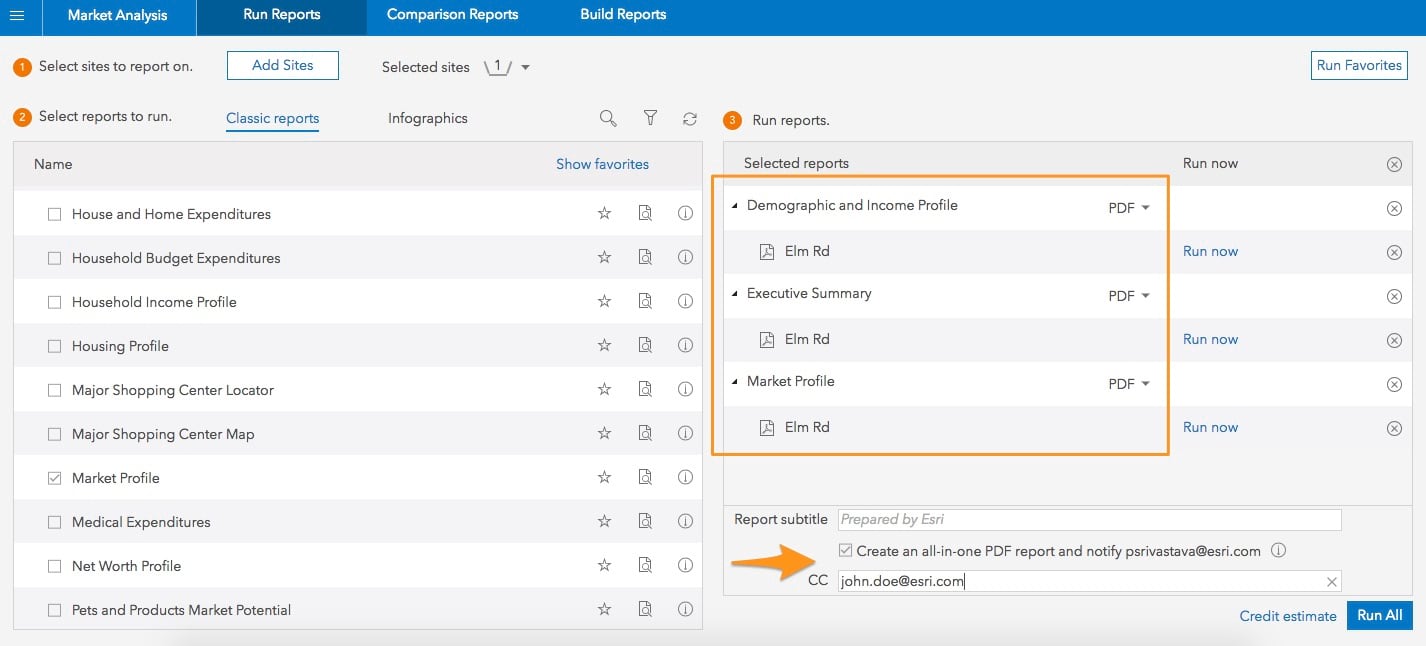This screenshot has width=1426, height=646.
Task: Collapse the Market Profile group
Action: tap(735, 382)
